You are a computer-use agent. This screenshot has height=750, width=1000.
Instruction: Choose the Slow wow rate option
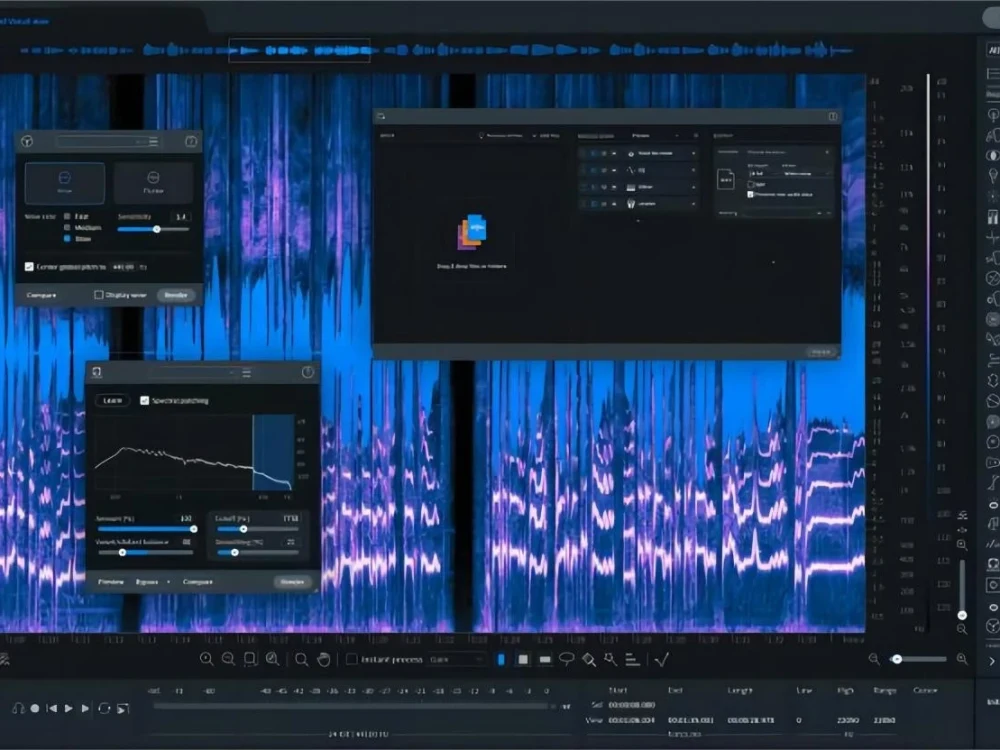tap(67, 239)
